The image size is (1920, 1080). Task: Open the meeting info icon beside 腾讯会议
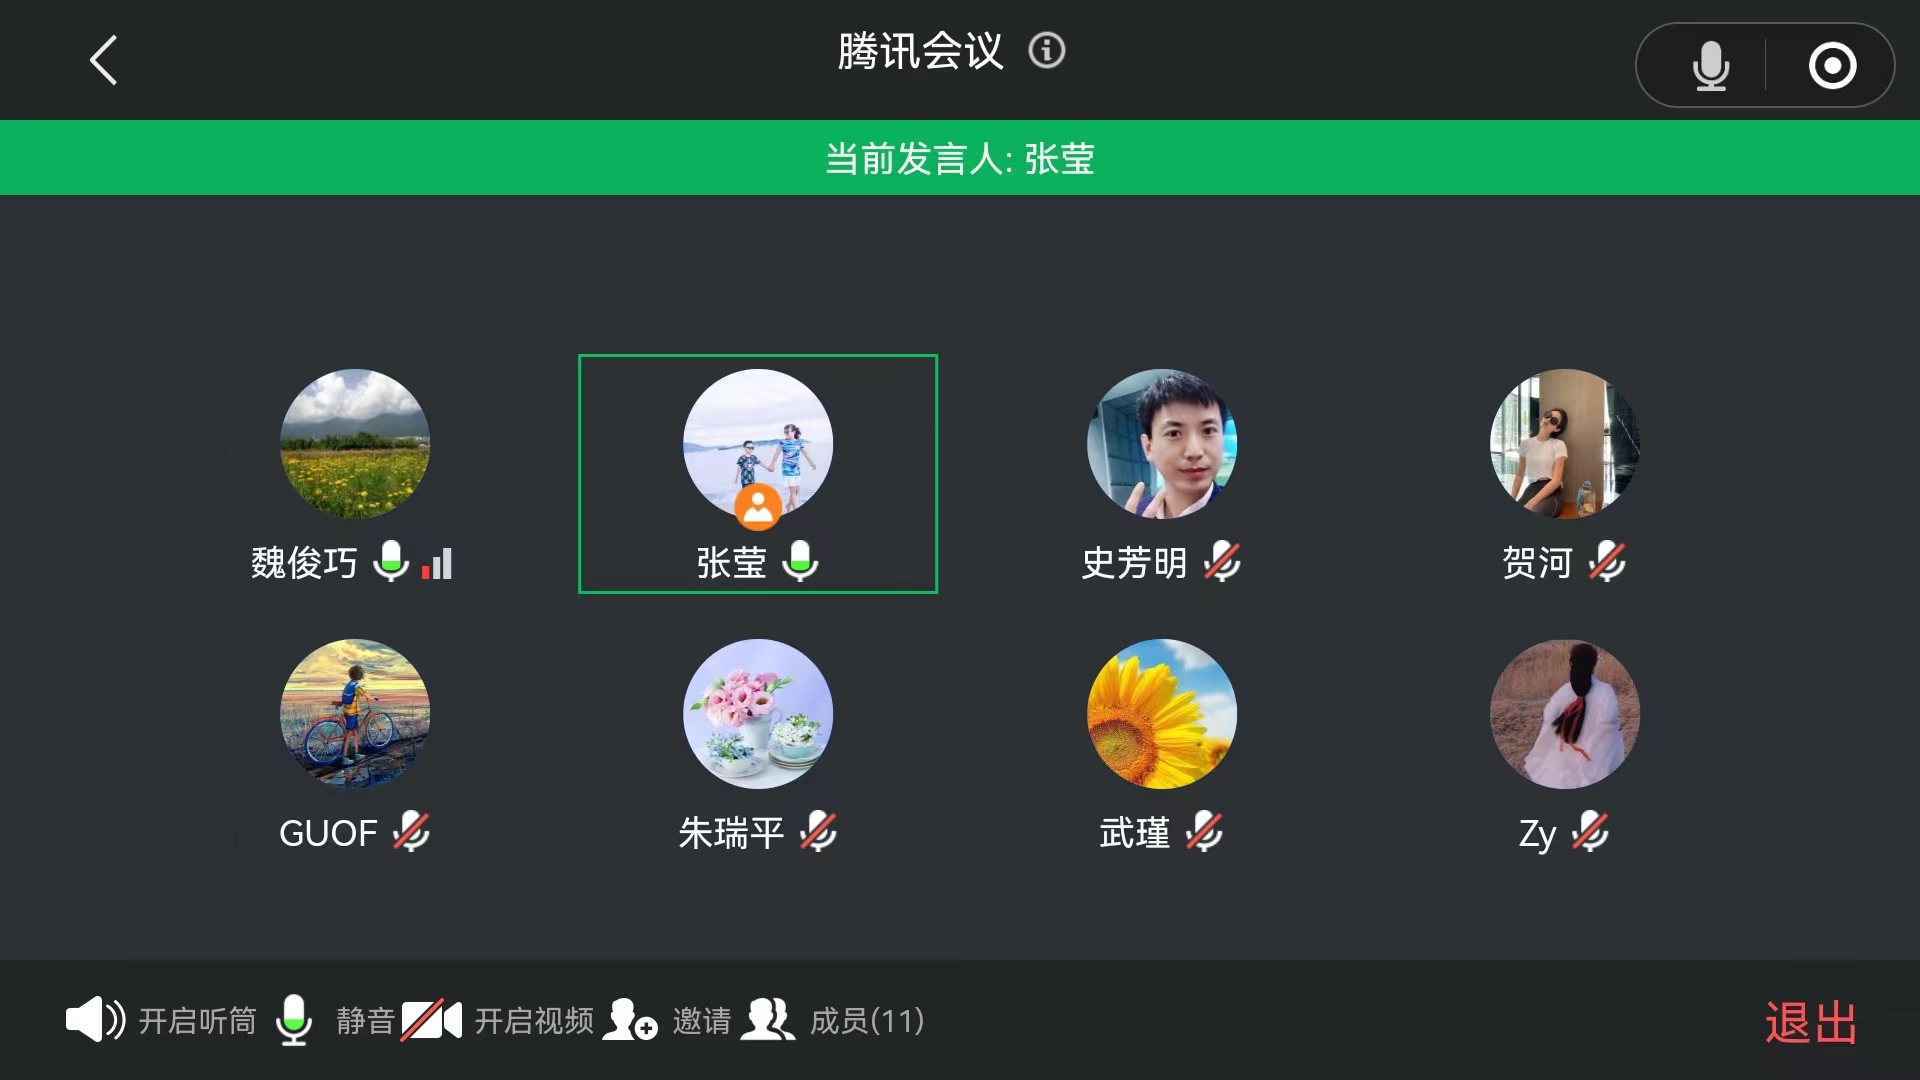click(1047, 50)
